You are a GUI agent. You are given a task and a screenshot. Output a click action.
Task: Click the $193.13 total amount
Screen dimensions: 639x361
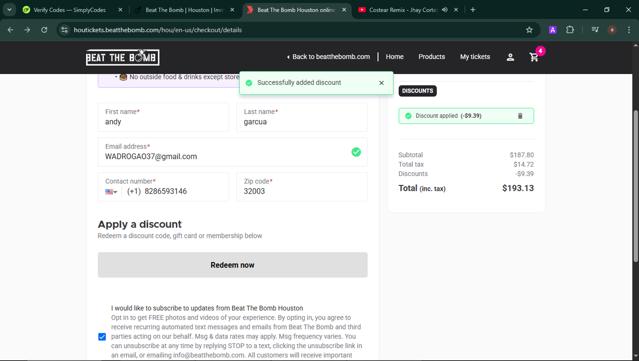click(x=518, y=188)
